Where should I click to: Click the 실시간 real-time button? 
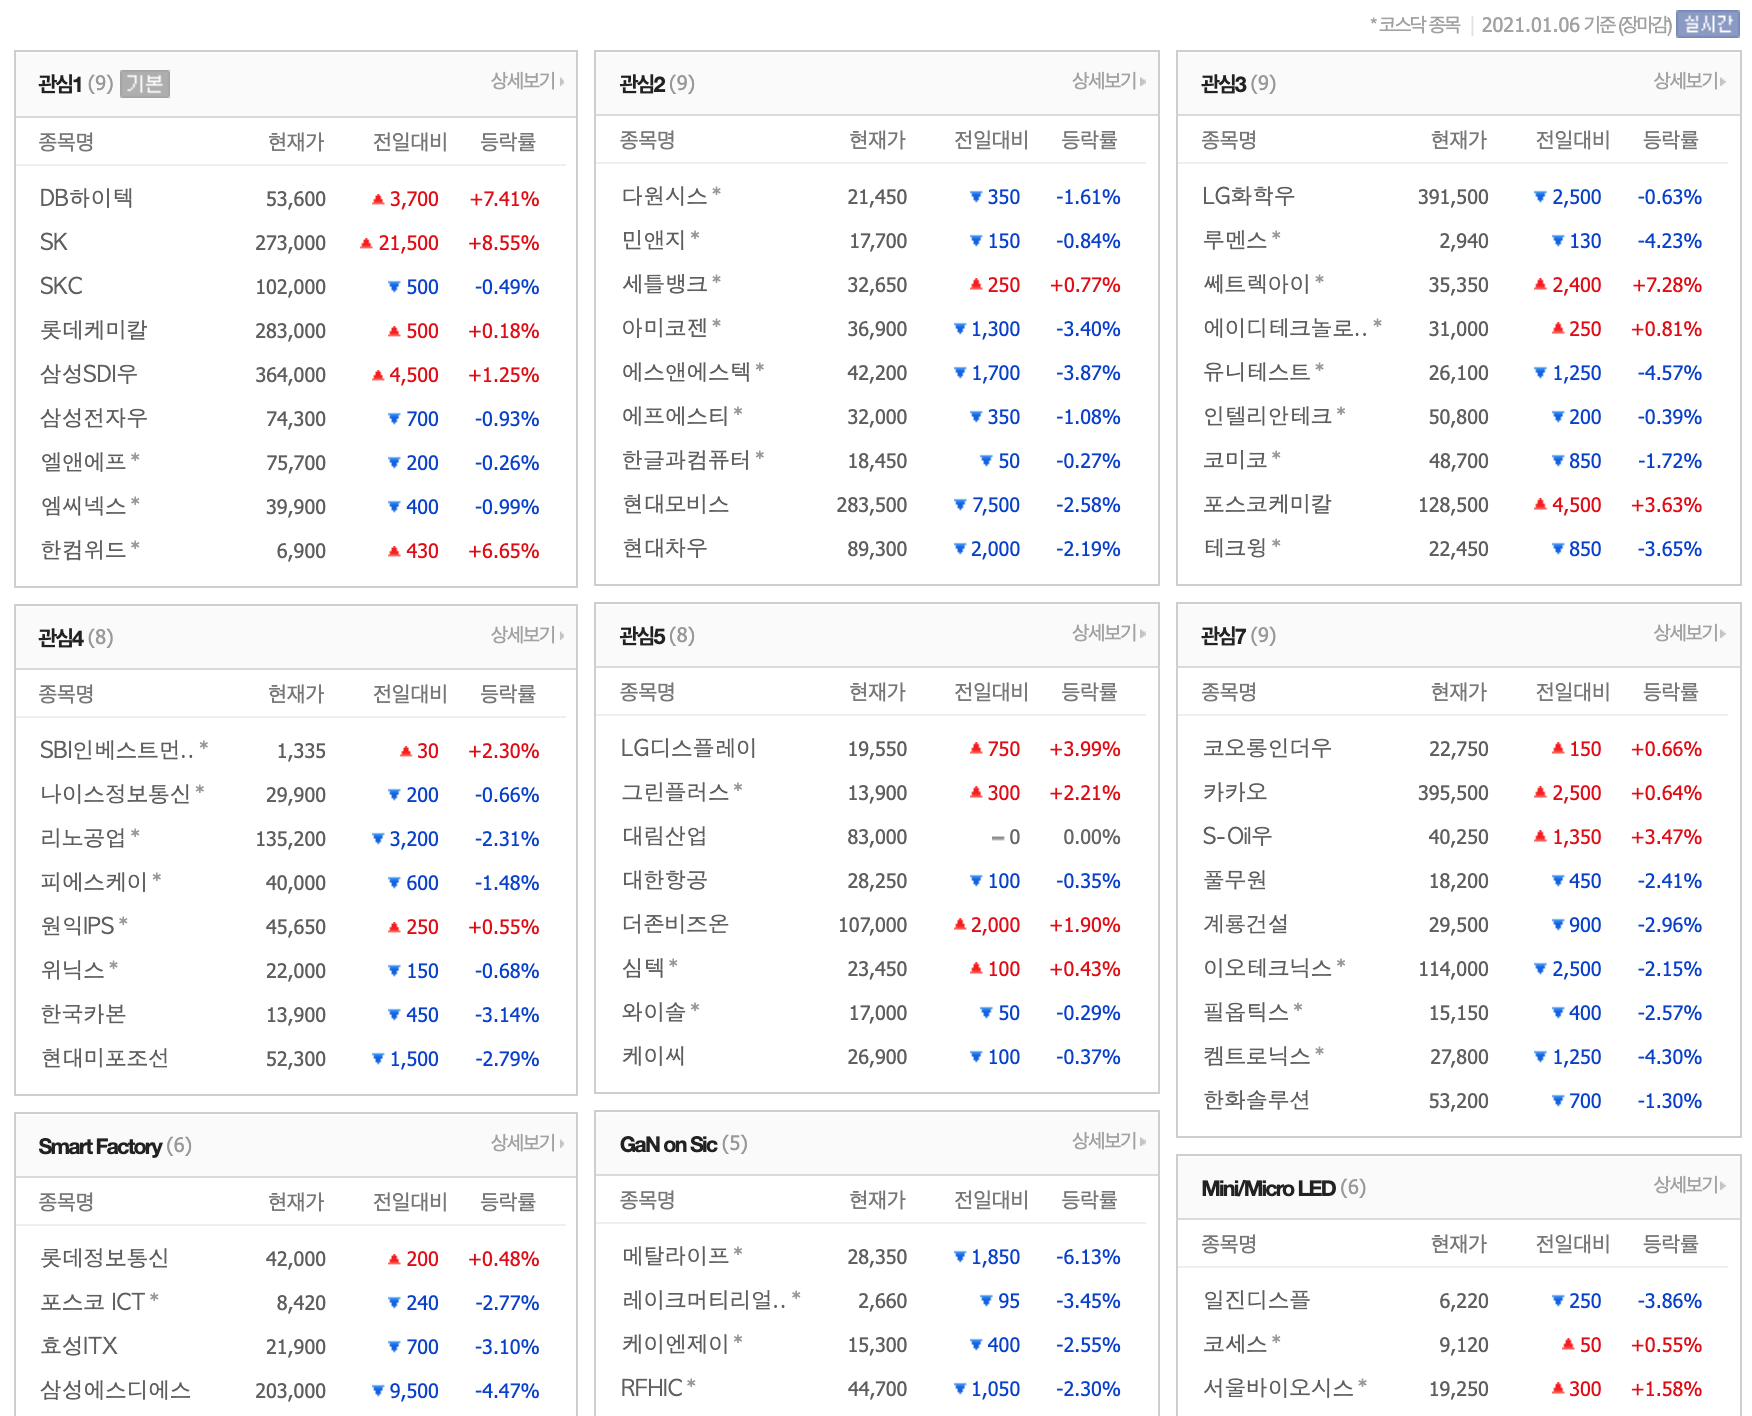1708,24
